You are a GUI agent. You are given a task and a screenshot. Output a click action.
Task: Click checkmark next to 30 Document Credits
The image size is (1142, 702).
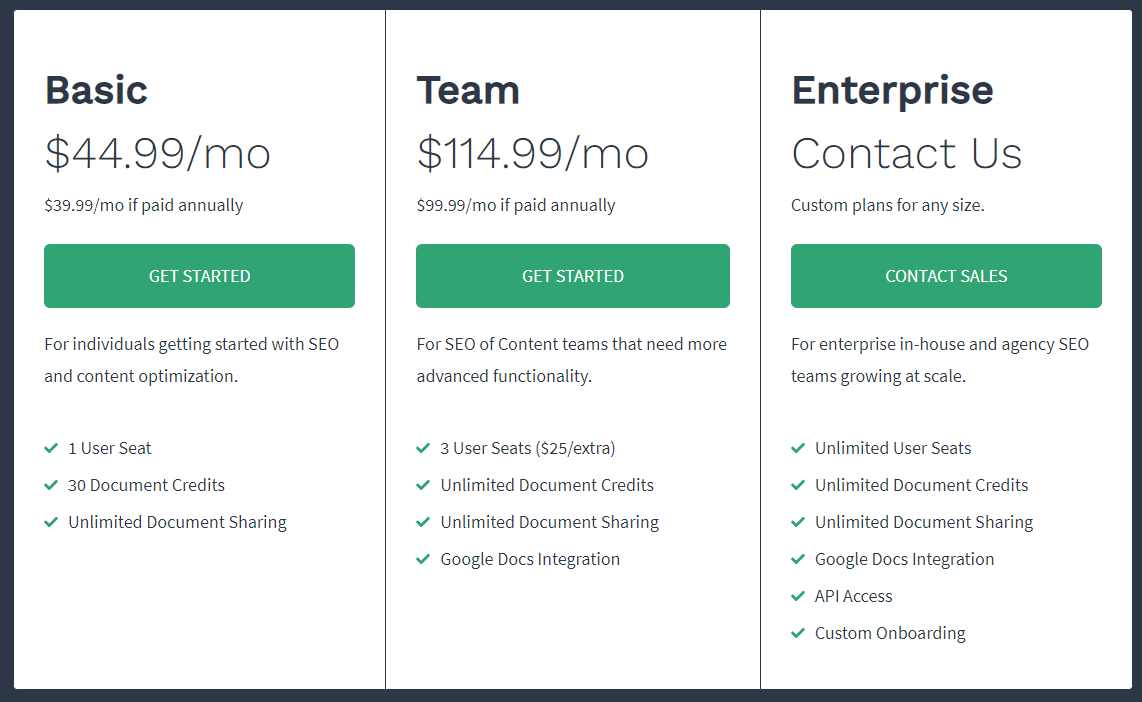(x=51, y=485)
